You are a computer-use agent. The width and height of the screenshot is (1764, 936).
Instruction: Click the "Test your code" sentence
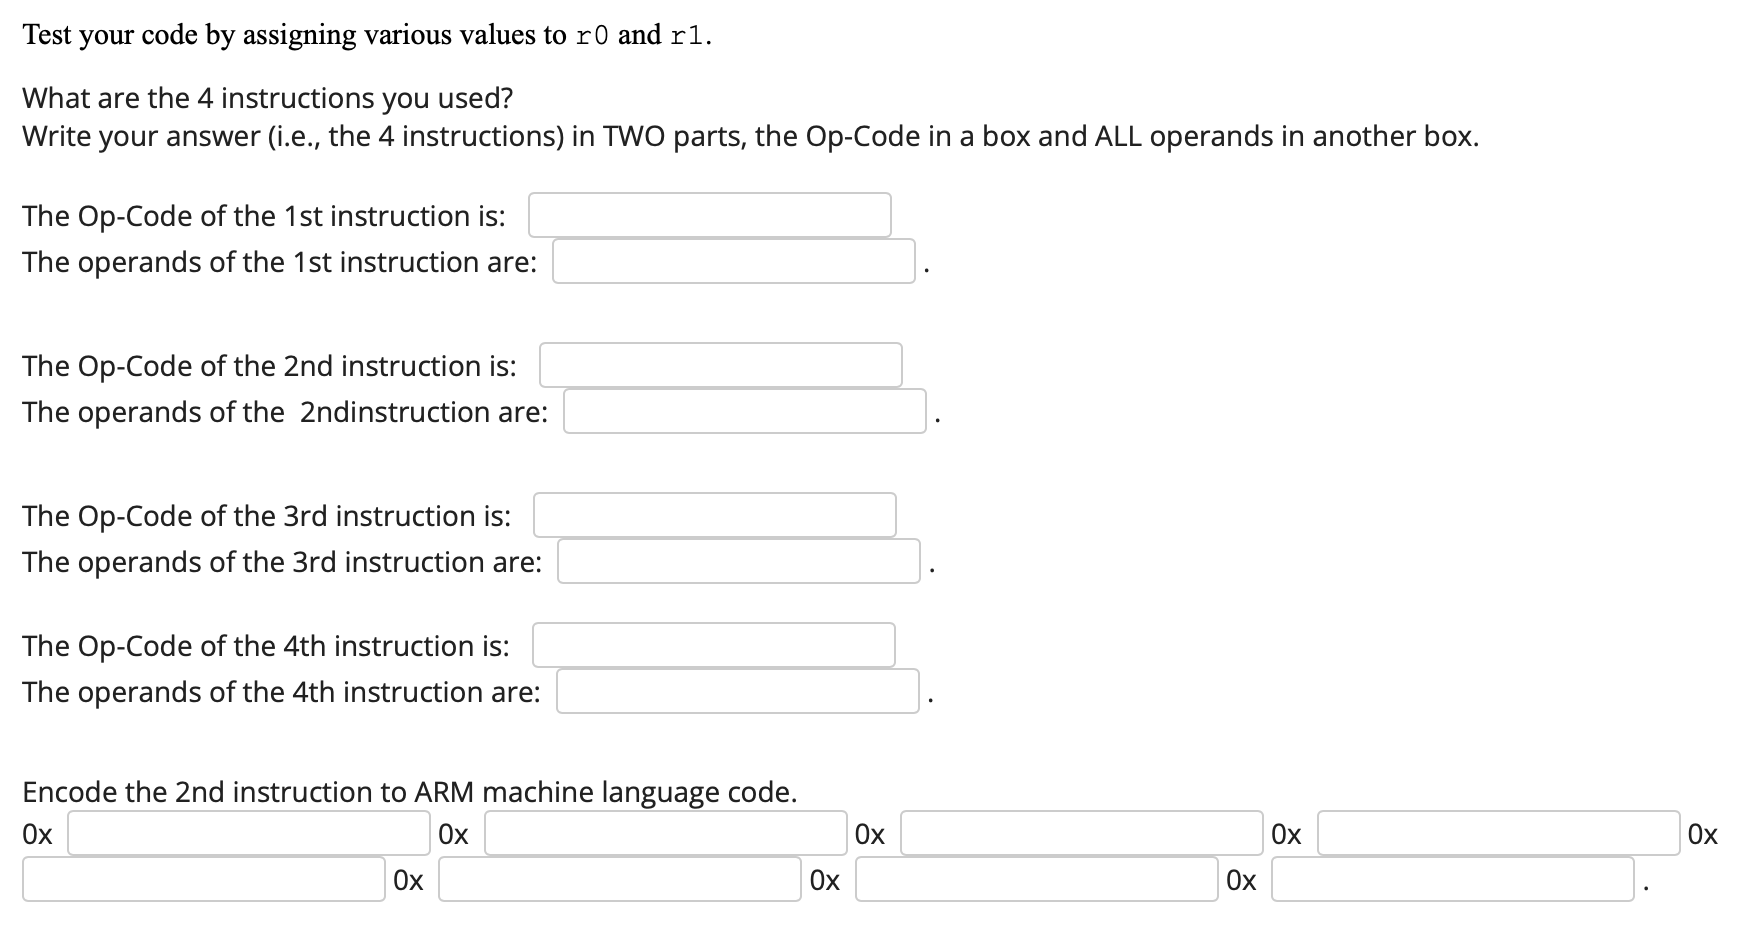click(367, 35)
